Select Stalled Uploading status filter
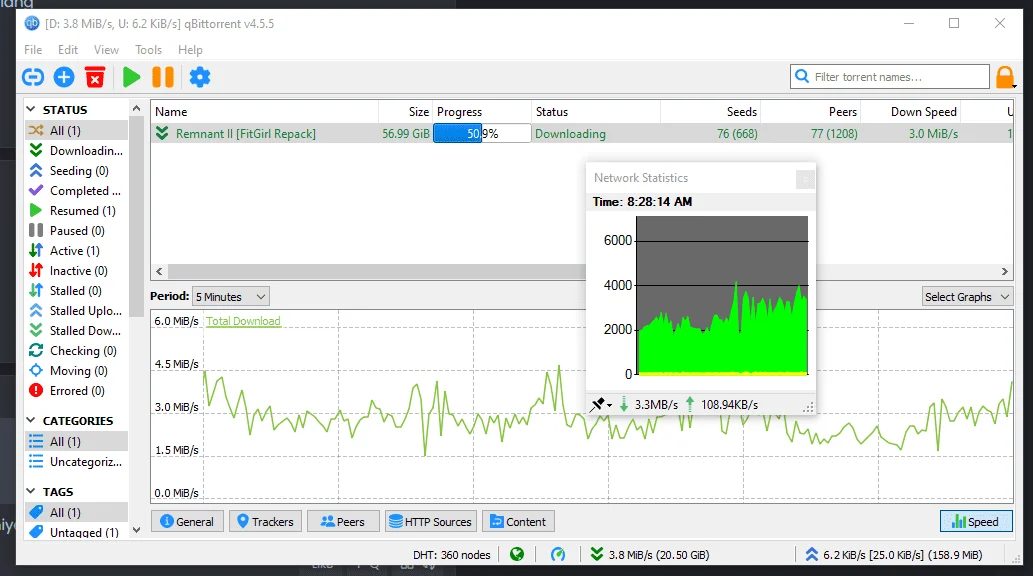This screenshot has width=1033, height=576. click(76, 310)
